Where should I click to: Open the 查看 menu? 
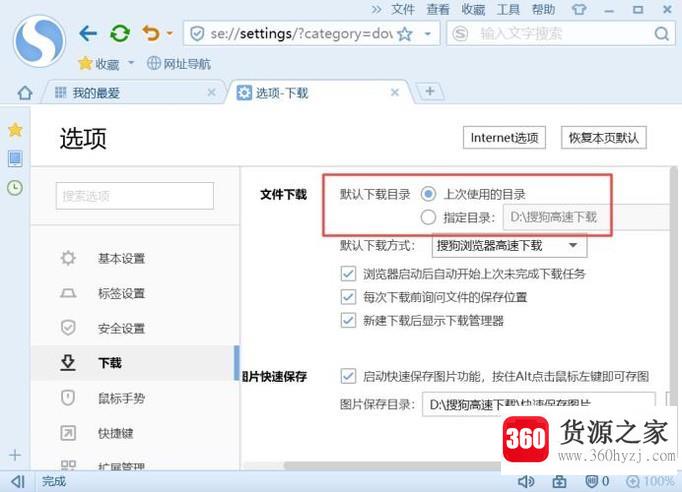click(438, 9)
